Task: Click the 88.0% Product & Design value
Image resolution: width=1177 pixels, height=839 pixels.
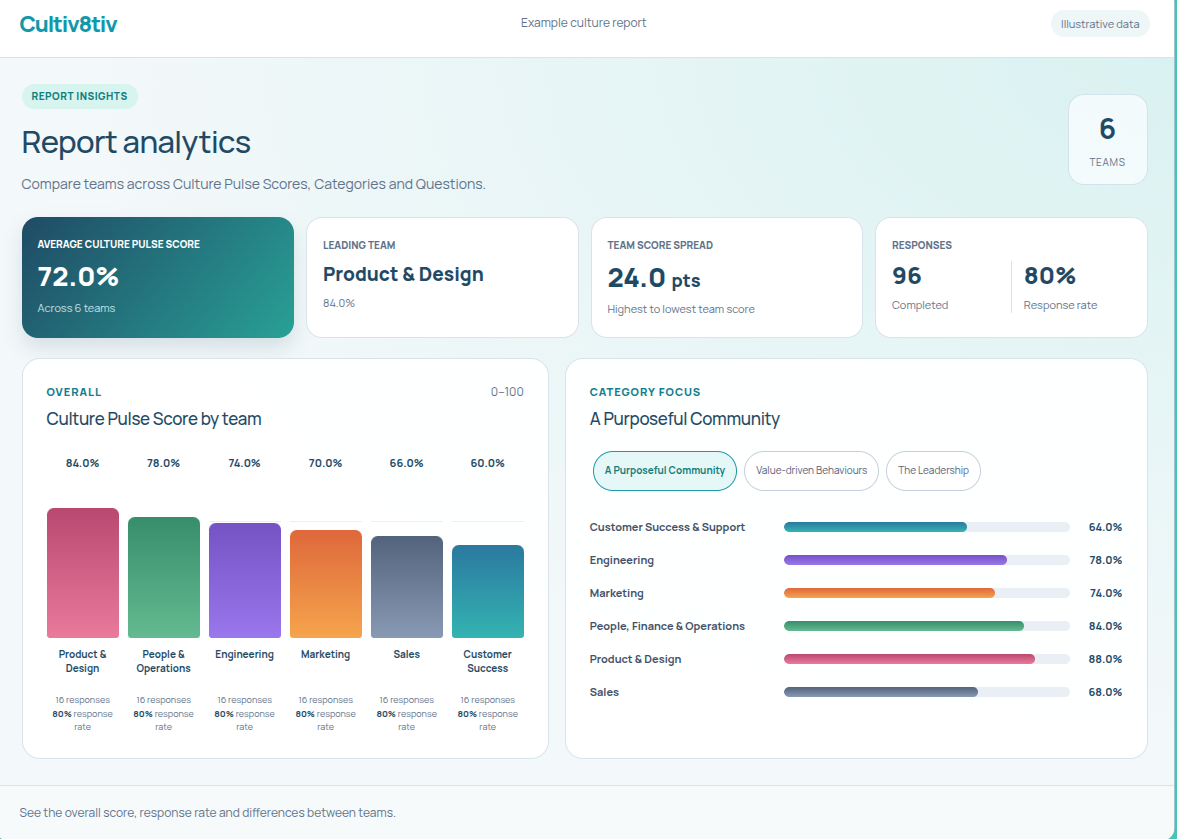Action: [1105, 659]
